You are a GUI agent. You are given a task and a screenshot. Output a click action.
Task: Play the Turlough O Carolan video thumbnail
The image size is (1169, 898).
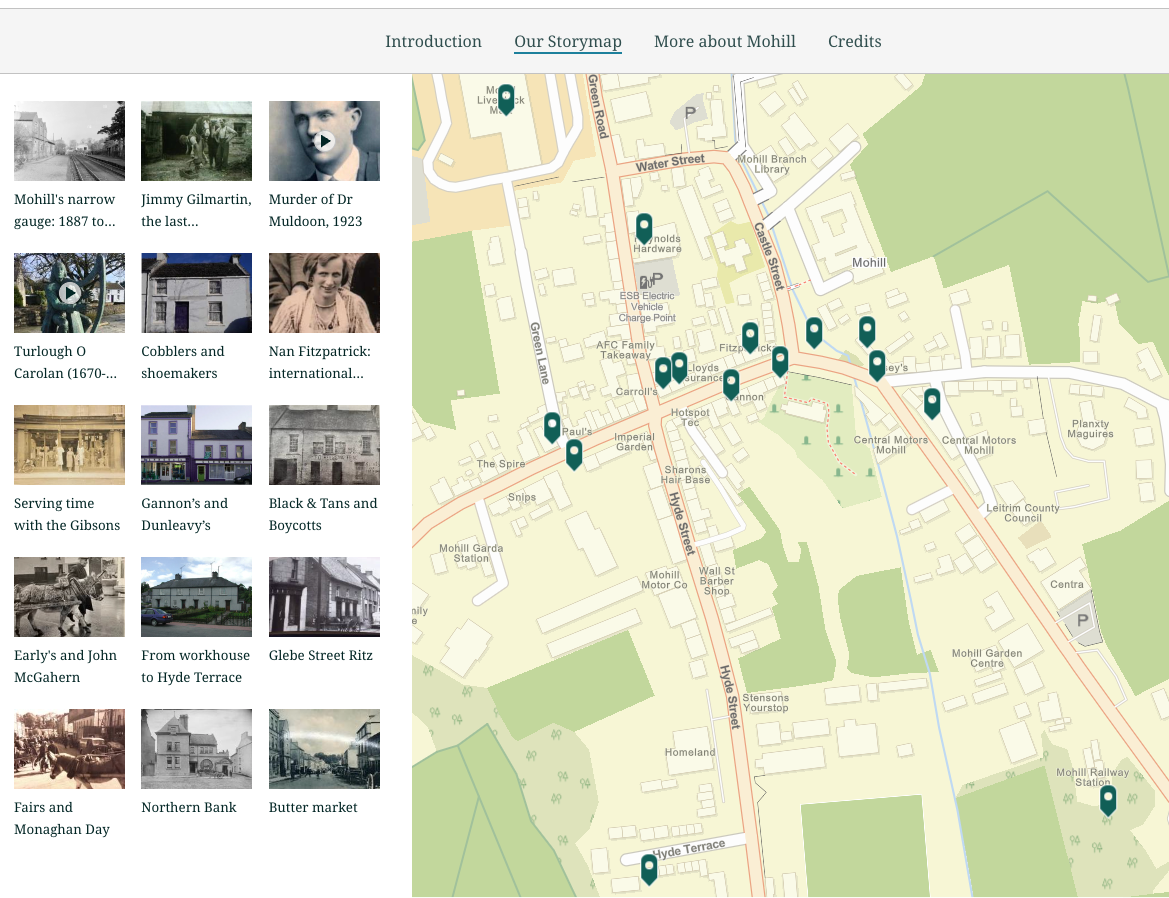69,293
